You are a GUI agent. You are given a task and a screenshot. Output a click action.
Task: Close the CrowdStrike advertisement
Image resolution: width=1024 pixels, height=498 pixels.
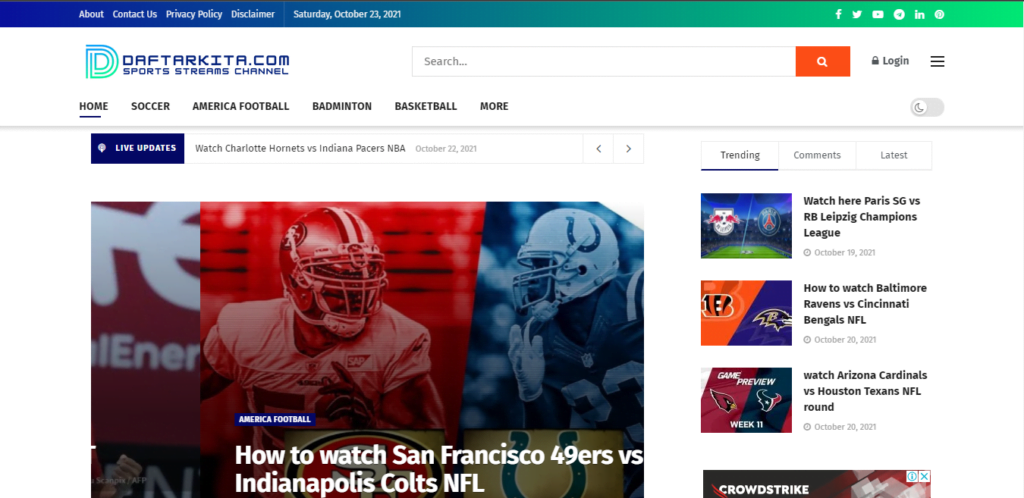point(925,476)
